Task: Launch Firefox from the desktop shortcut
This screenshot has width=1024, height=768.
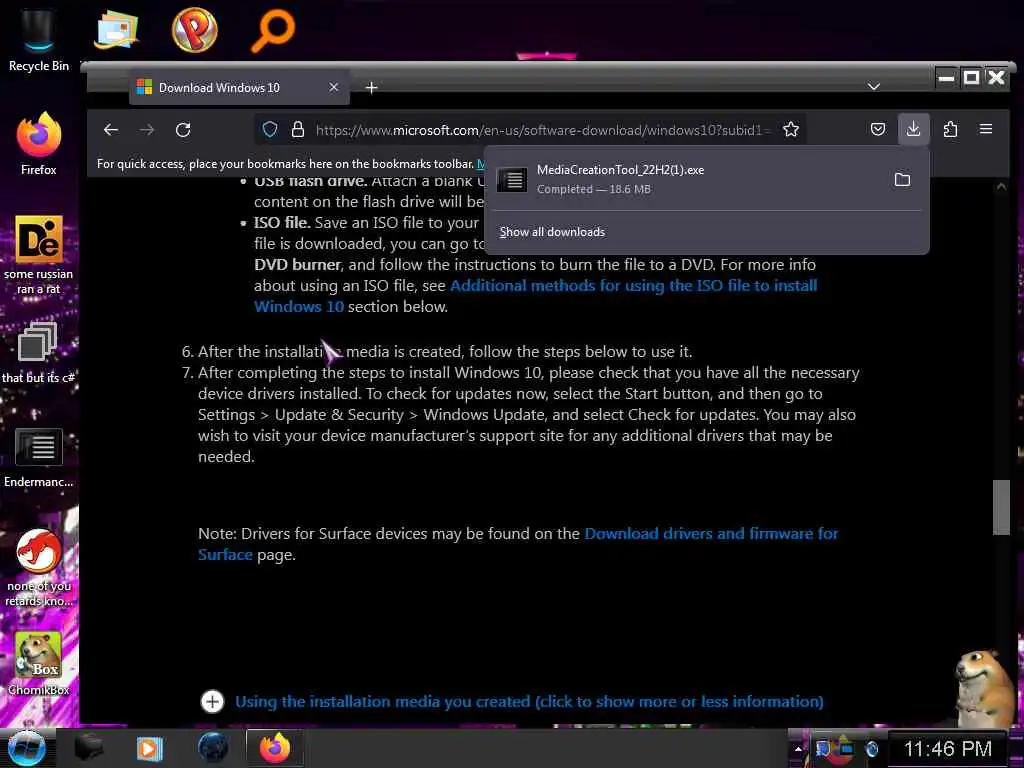Action: coord(39,144)
